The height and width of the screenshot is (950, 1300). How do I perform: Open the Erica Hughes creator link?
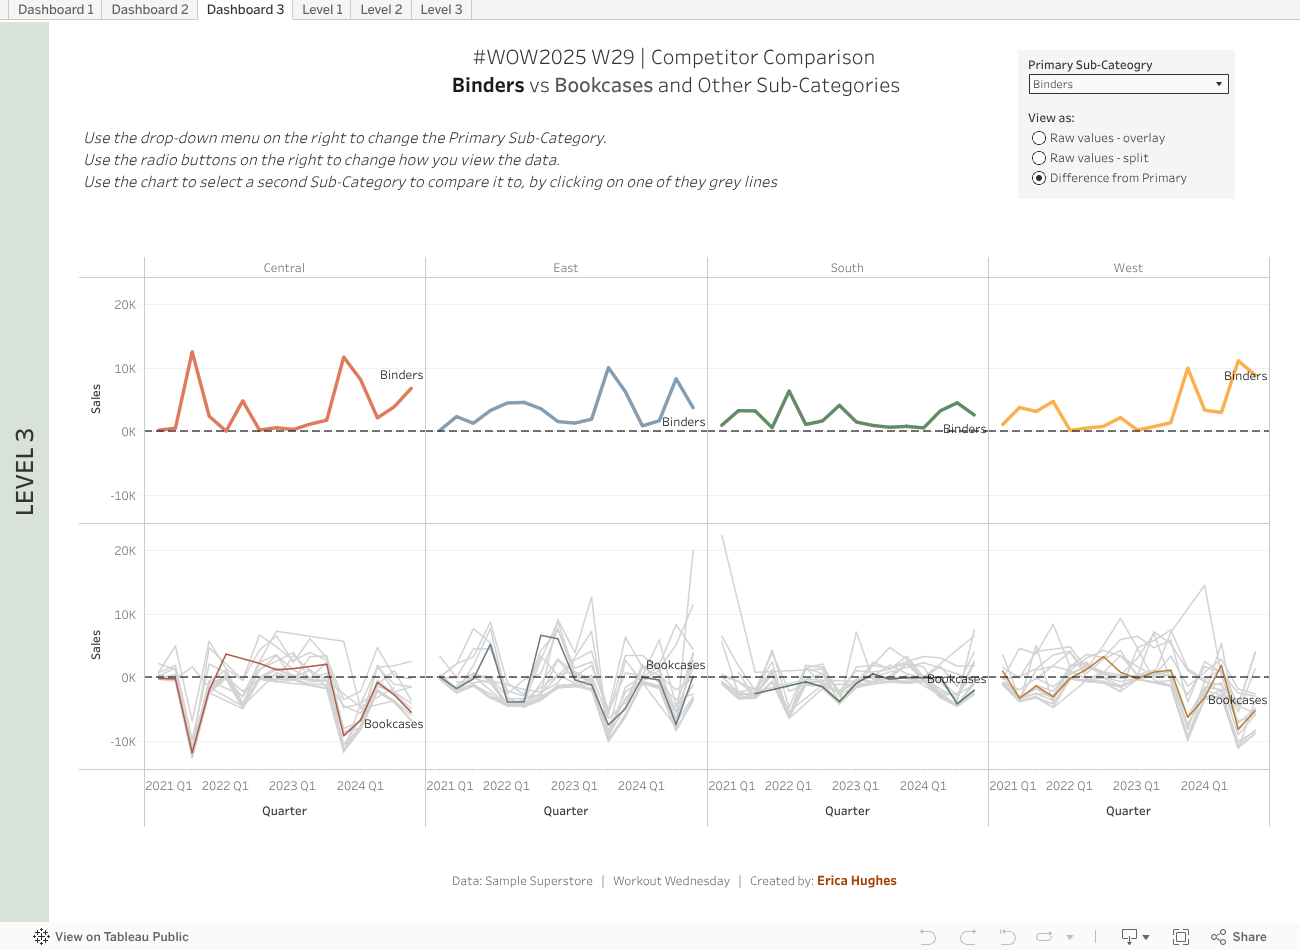click(x=856, y=881)
